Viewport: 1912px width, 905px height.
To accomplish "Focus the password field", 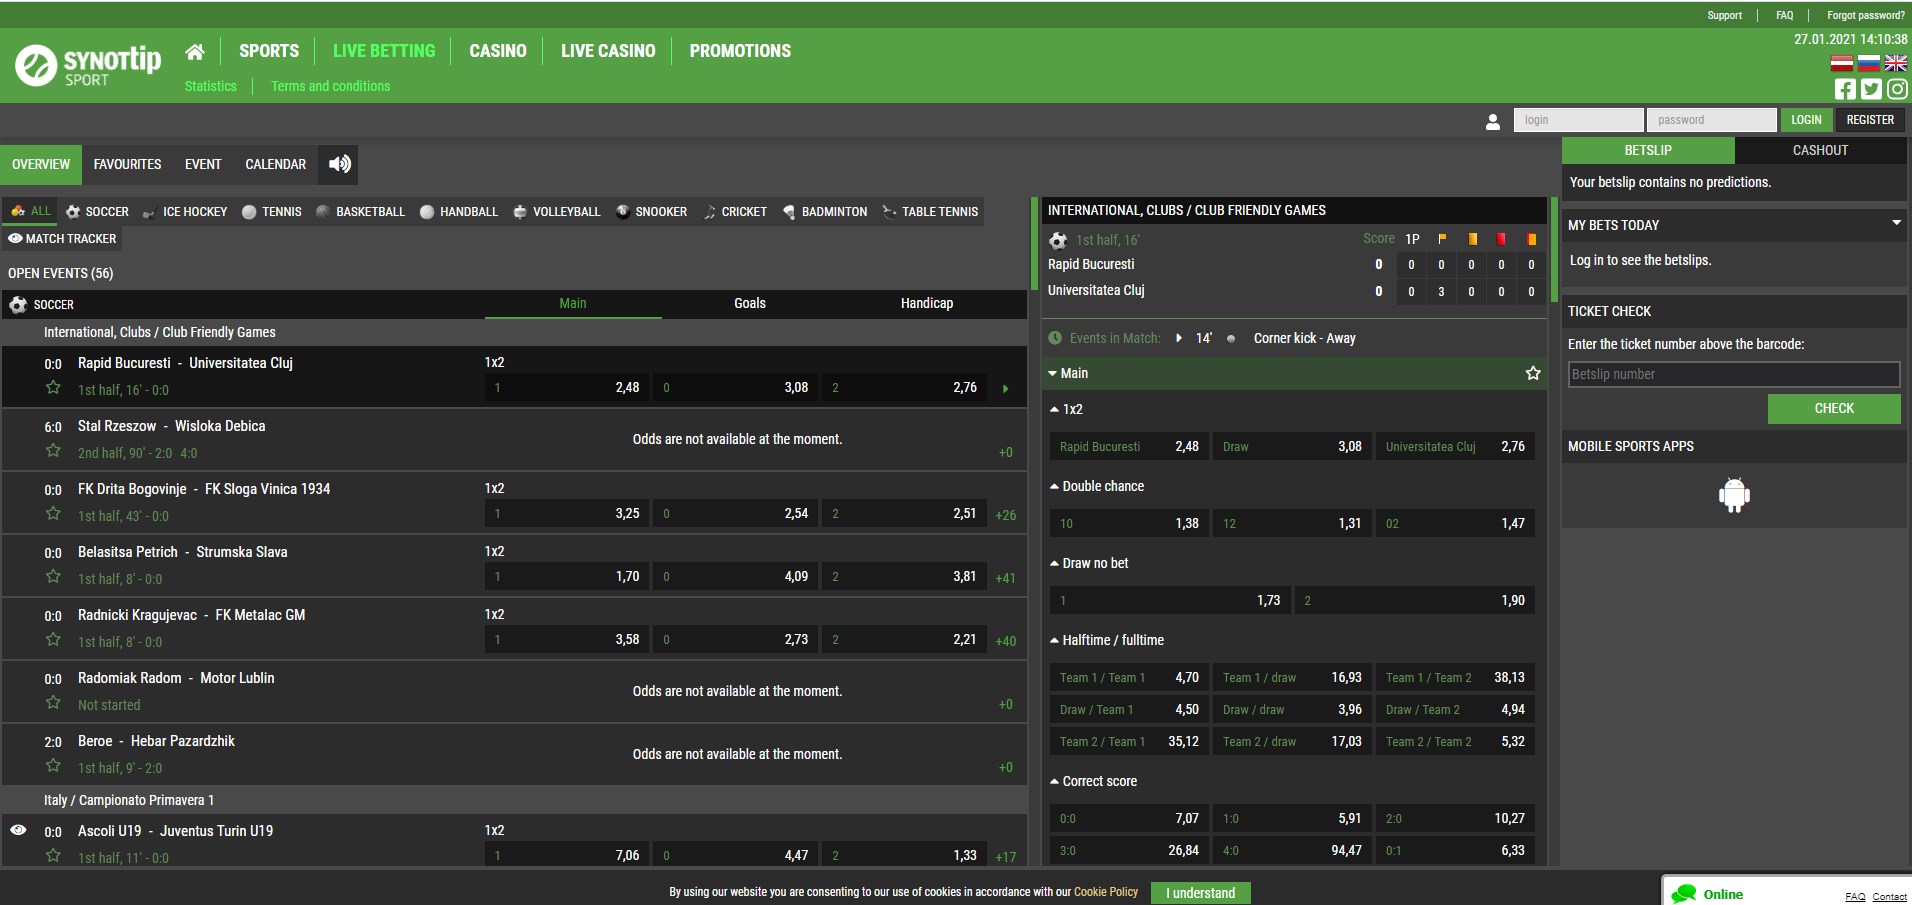I will (1711, 120).
